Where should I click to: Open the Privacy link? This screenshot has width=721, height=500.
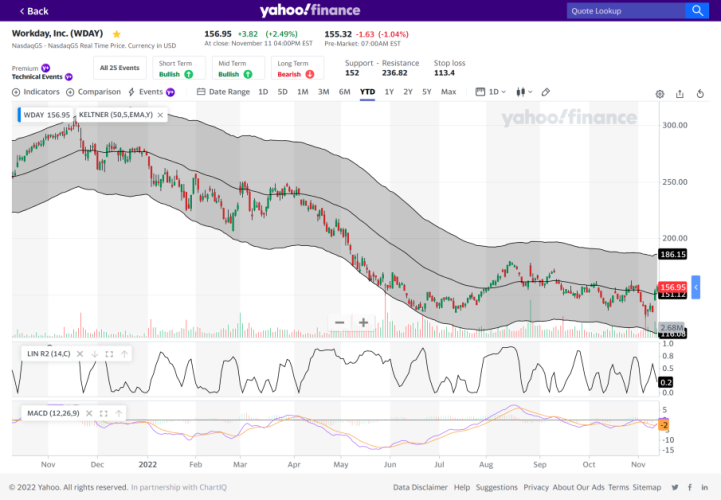pos(536,487)
